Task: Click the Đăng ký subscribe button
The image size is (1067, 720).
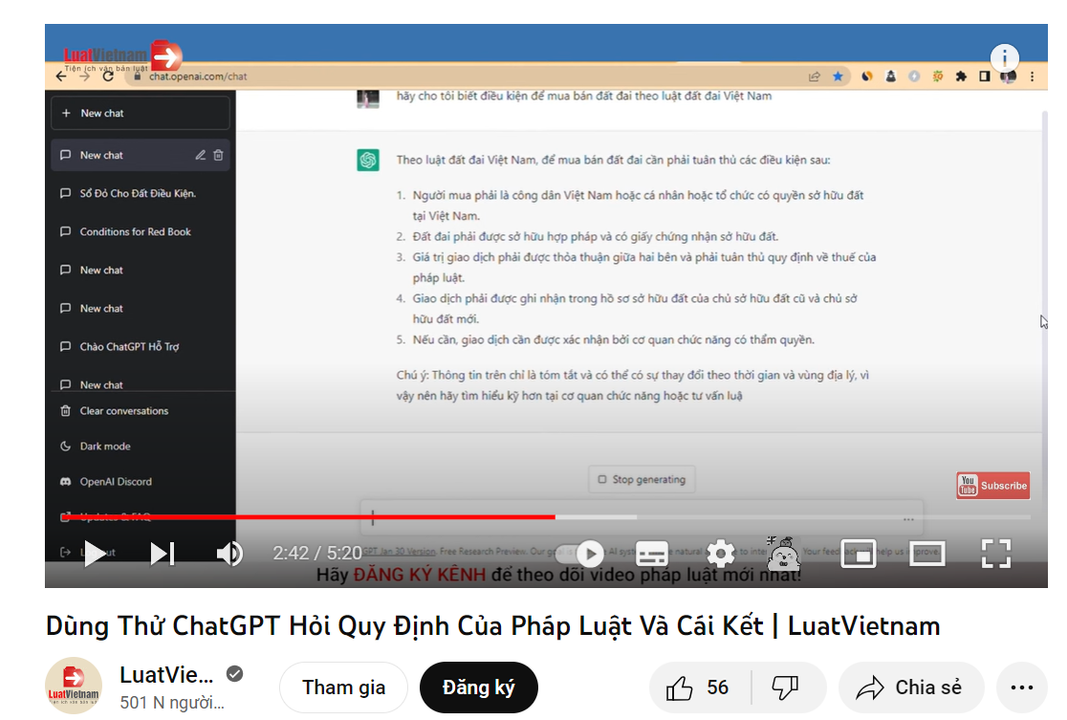Action: click(478, 687)
